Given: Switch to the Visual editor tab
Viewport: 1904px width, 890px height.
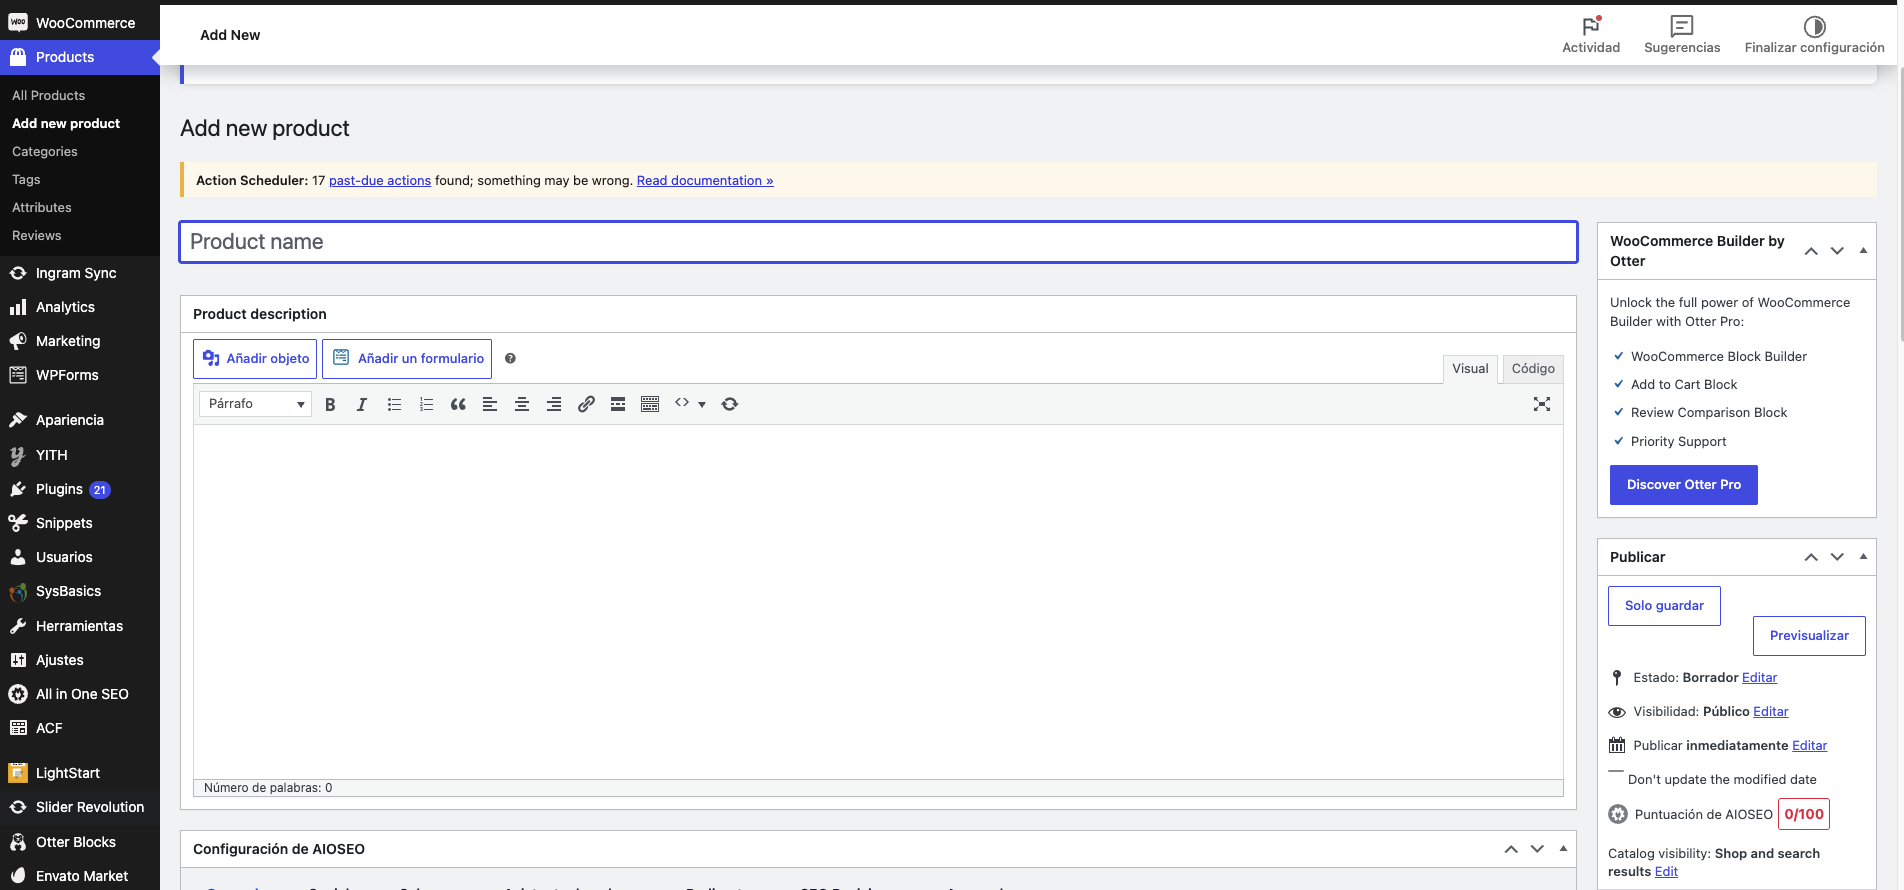Looking at the screenshot, I should click(1470, 369).
